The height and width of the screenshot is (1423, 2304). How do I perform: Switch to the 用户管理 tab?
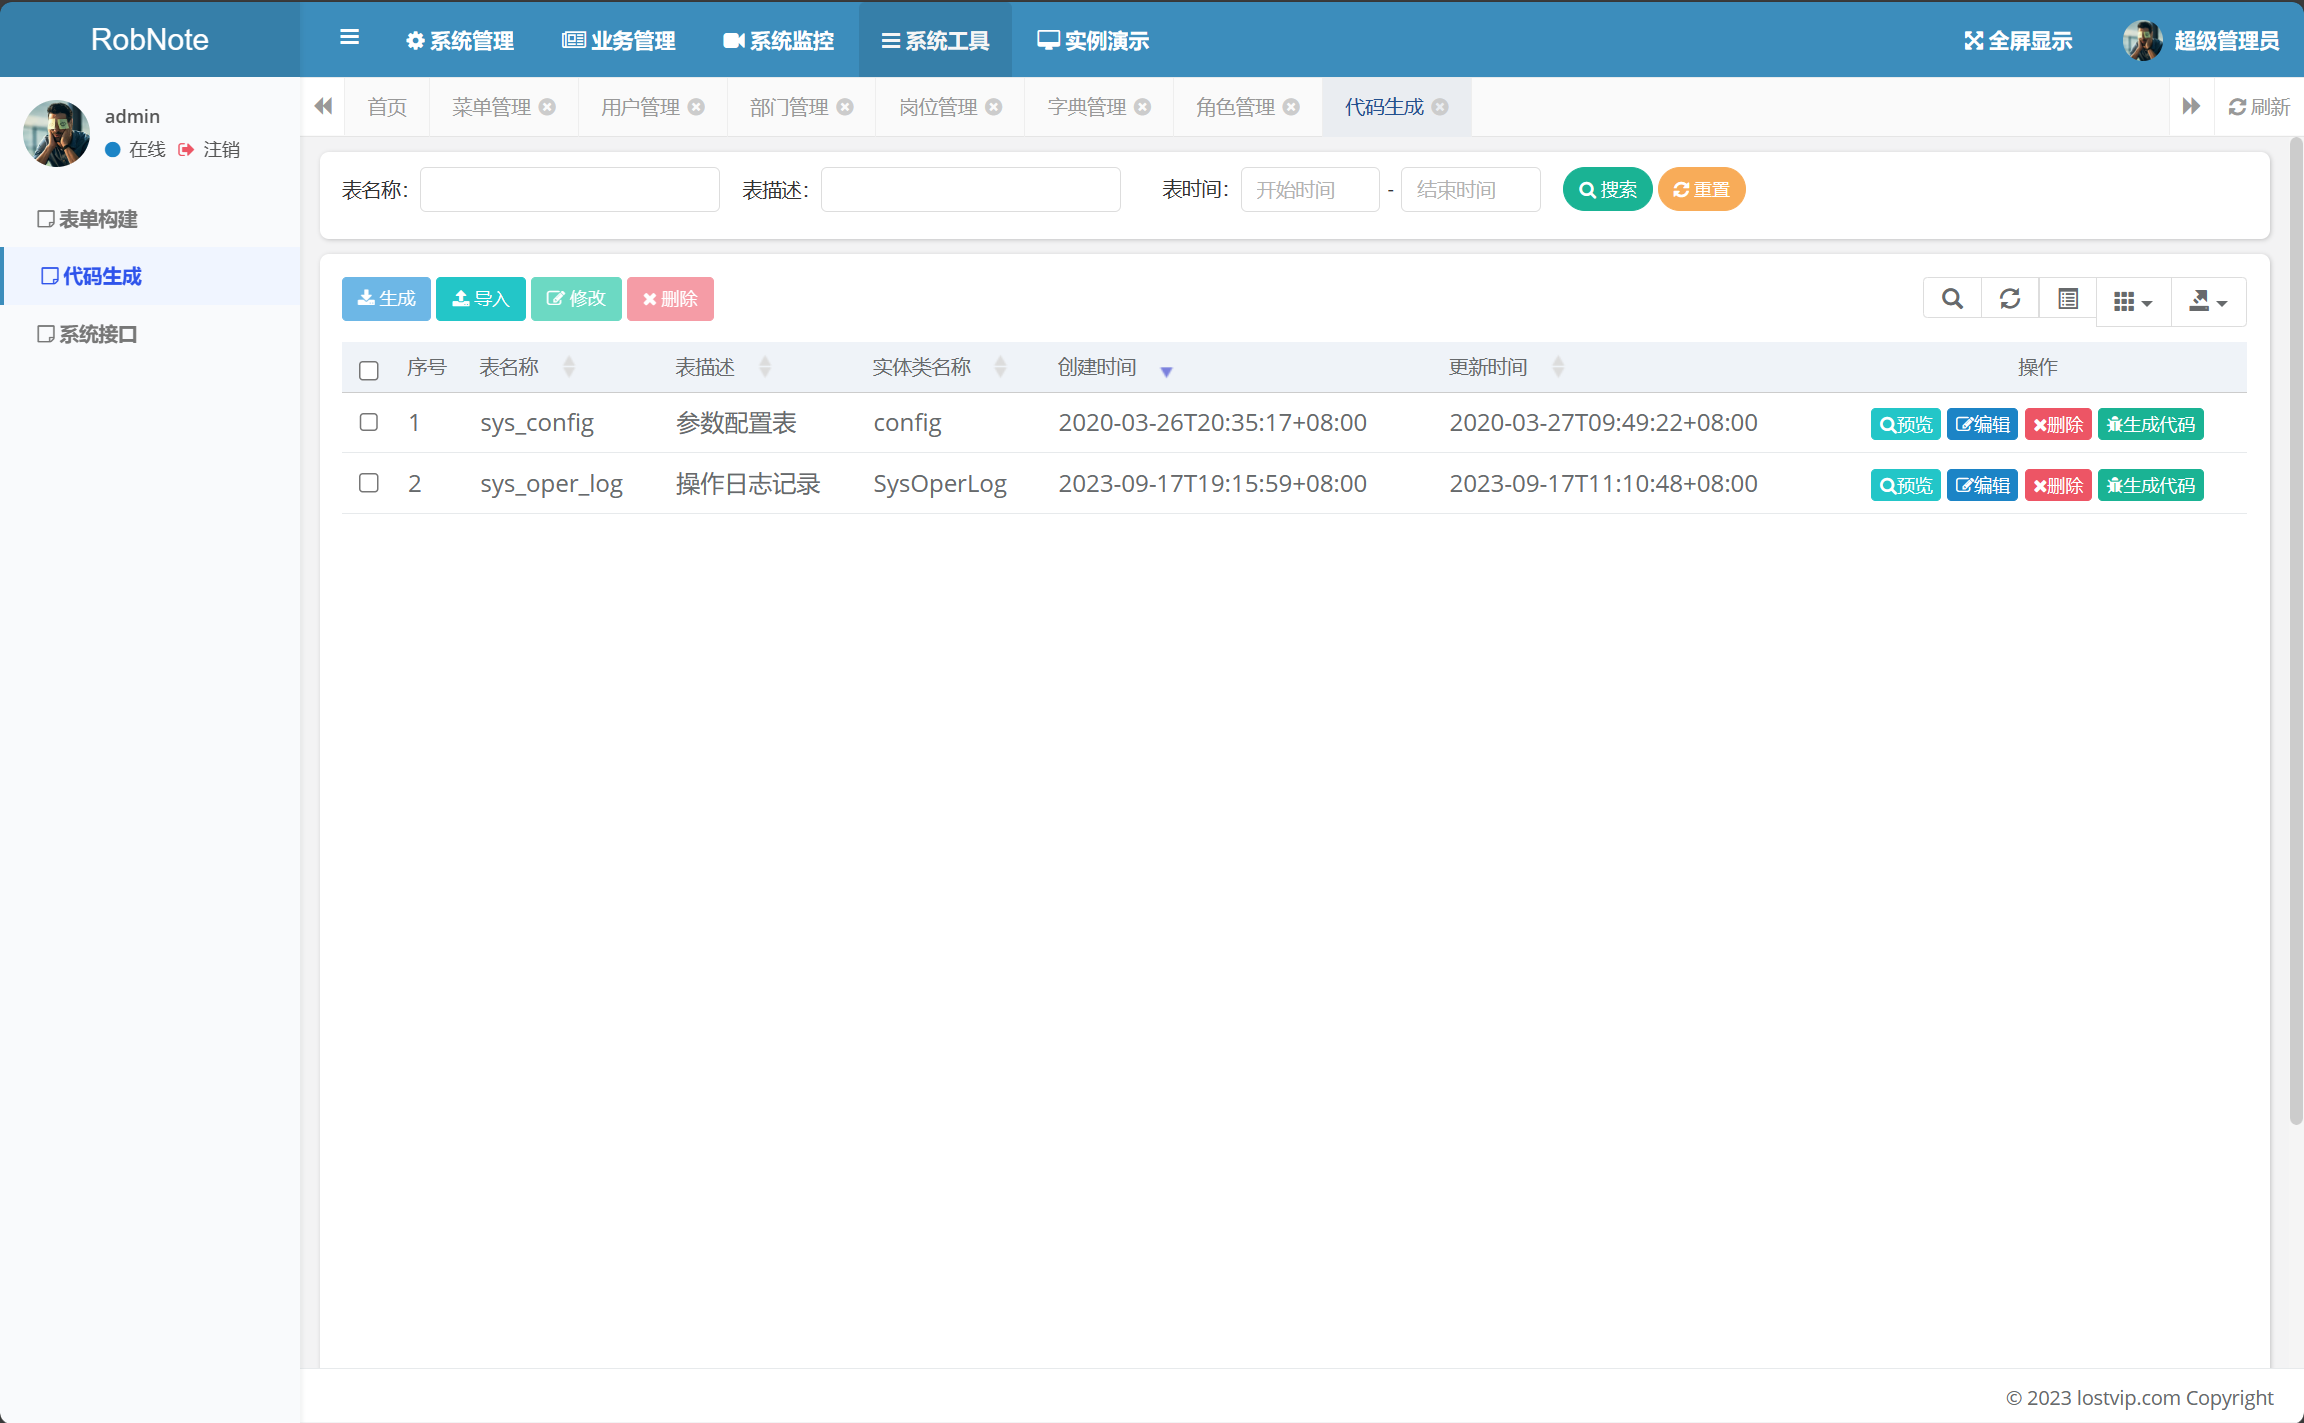(x=640, y=107)
